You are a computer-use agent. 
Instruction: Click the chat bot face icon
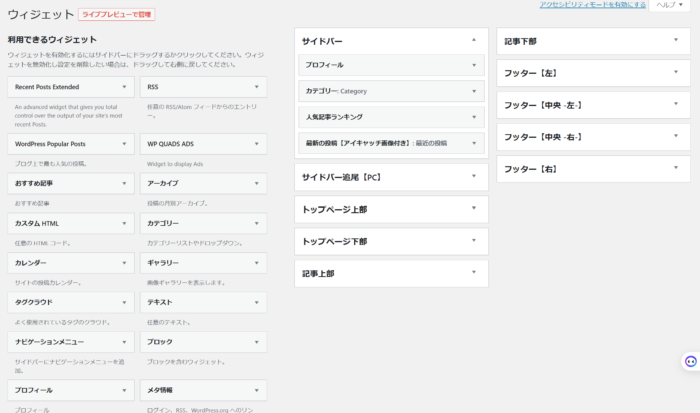[691, 361]
